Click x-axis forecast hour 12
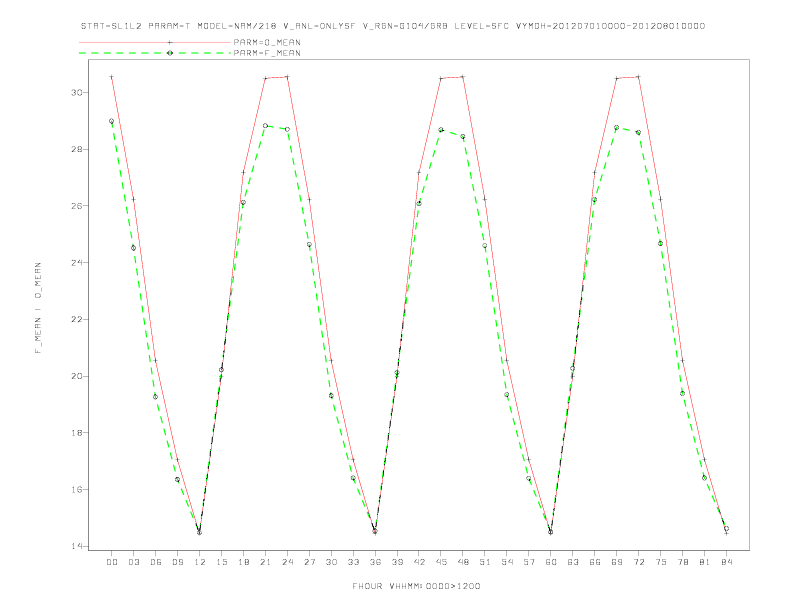Image resolution: width=792 pixels, height=612 pixels. pyautogui.click(x=200, y=562)
